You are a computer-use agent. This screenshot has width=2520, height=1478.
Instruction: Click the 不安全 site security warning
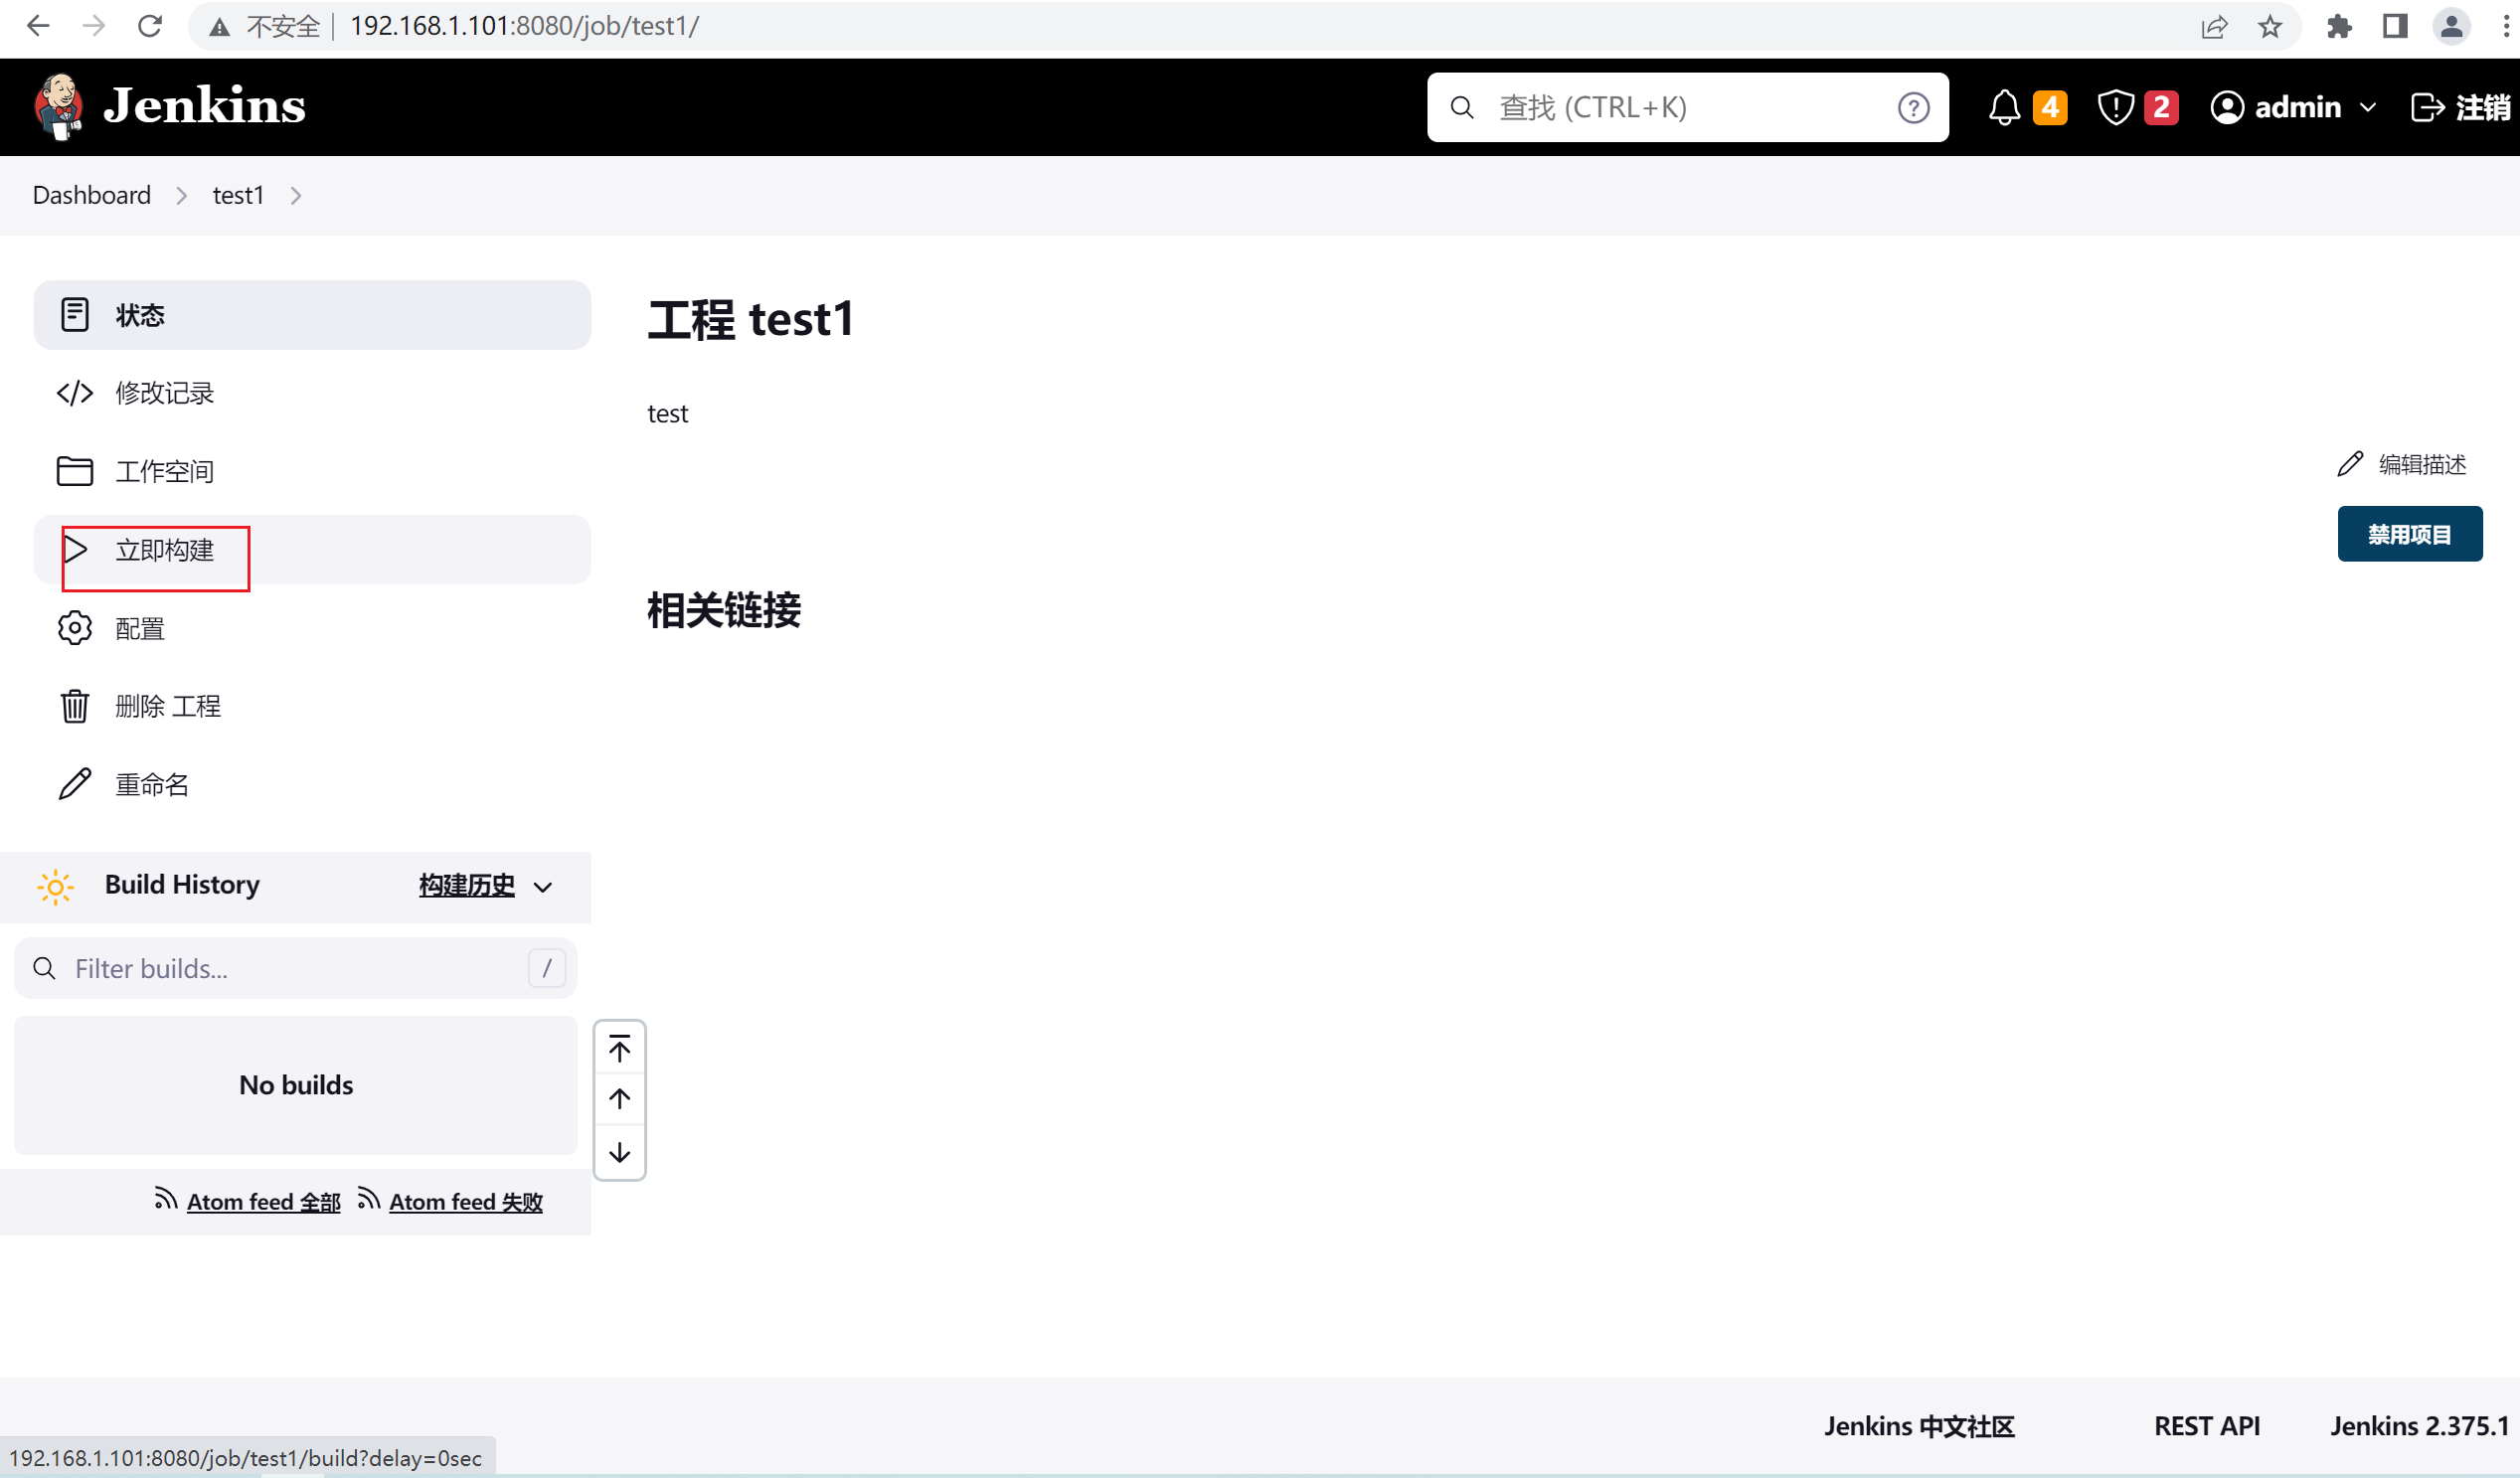[x=266, y=26]
